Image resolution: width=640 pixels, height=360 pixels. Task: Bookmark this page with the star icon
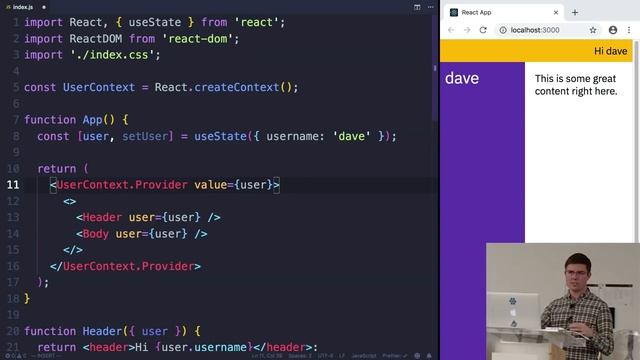click(x=593, y=30)
